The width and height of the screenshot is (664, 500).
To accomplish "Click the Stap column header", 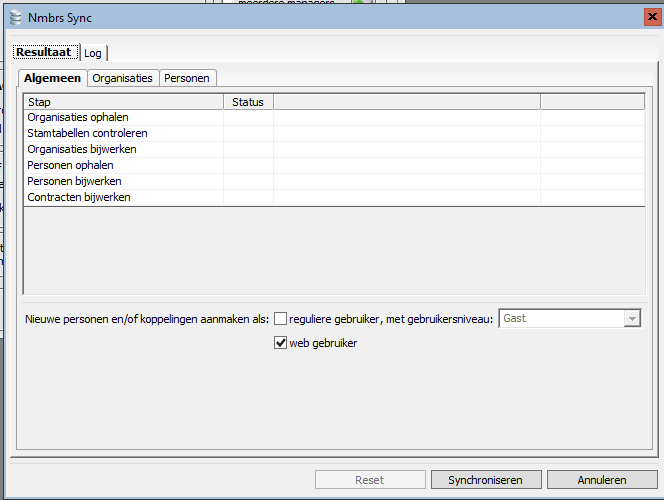I will coord(124,102).
